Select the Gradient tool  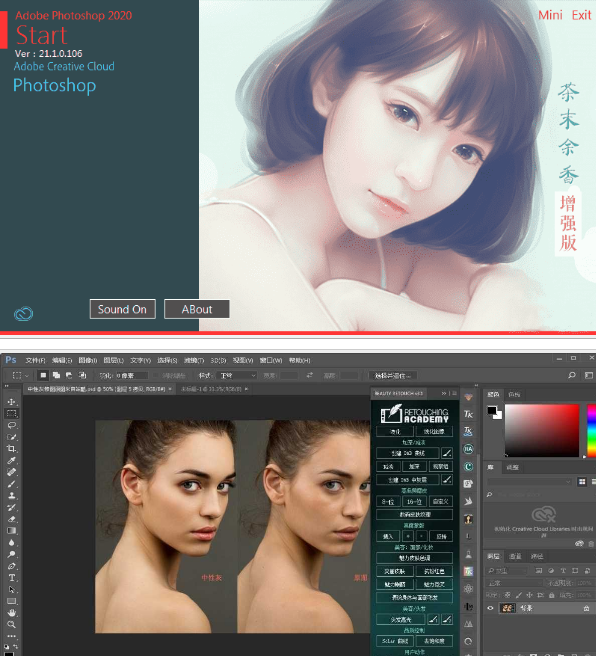pos(11,531)
